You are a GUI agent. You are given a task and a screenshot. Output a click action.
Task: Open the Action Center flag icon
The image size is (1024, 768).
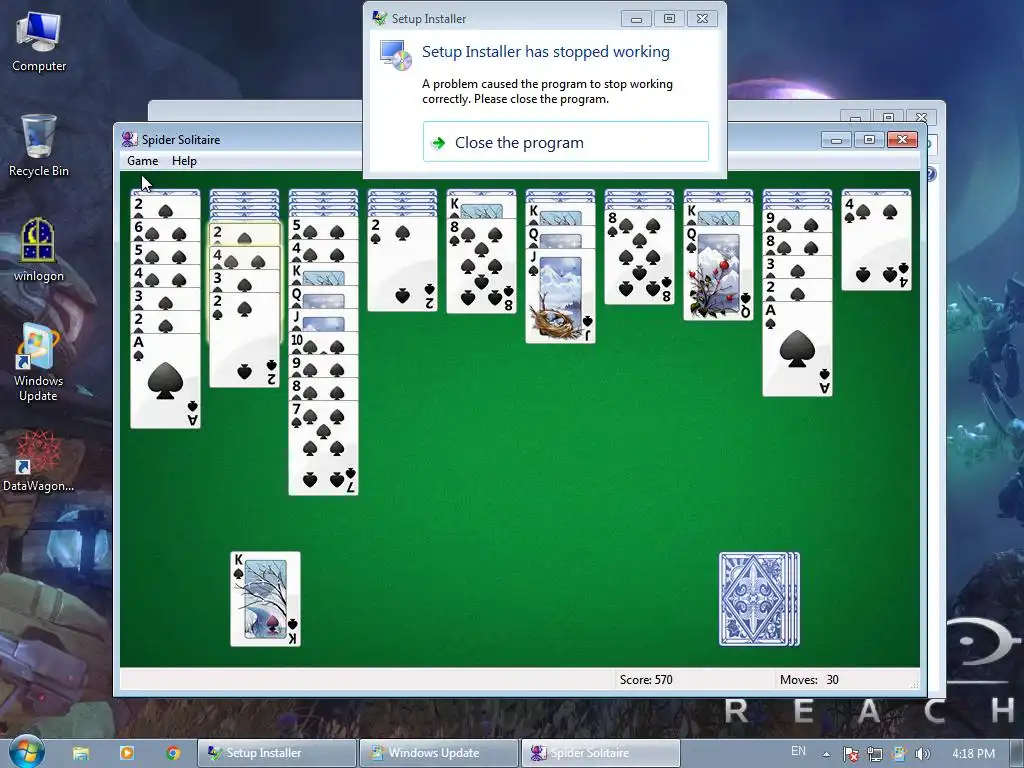850,754
